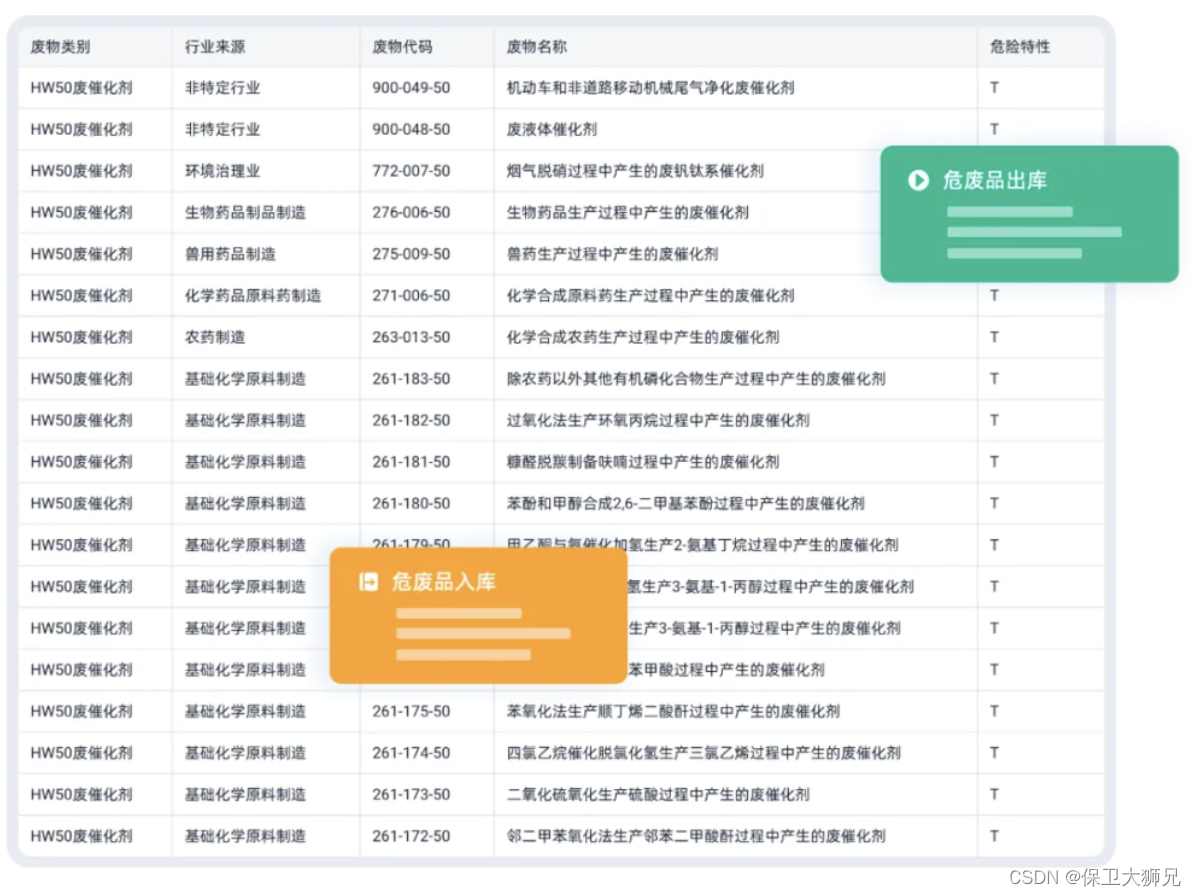This screenshot has width=1196, height=896.
Task: Select waste code 271-006-50
Action: pyautogui.click(x=411, y=296)
